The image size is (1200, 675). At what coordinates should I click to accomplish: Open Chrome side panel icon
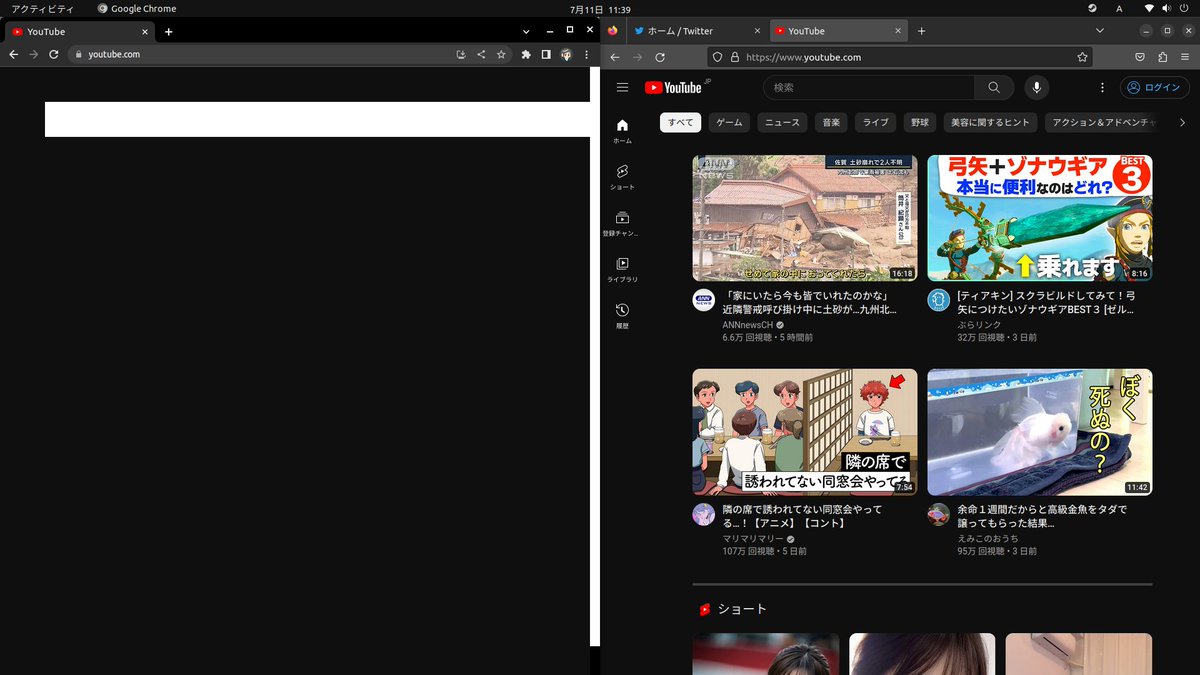tap(546, 54)
